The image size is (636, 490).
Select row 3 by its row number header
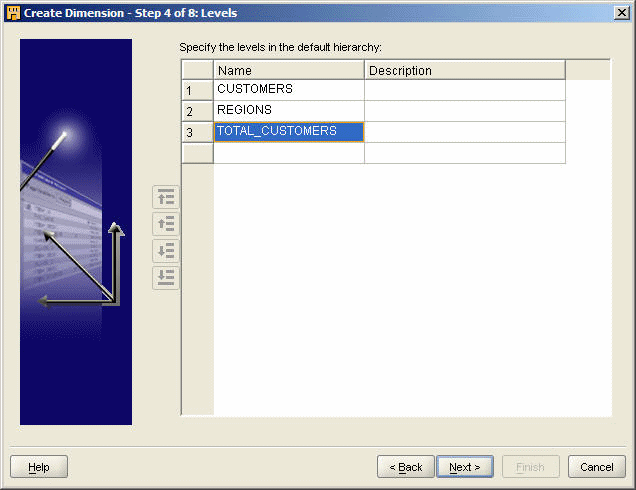(197, 133)
